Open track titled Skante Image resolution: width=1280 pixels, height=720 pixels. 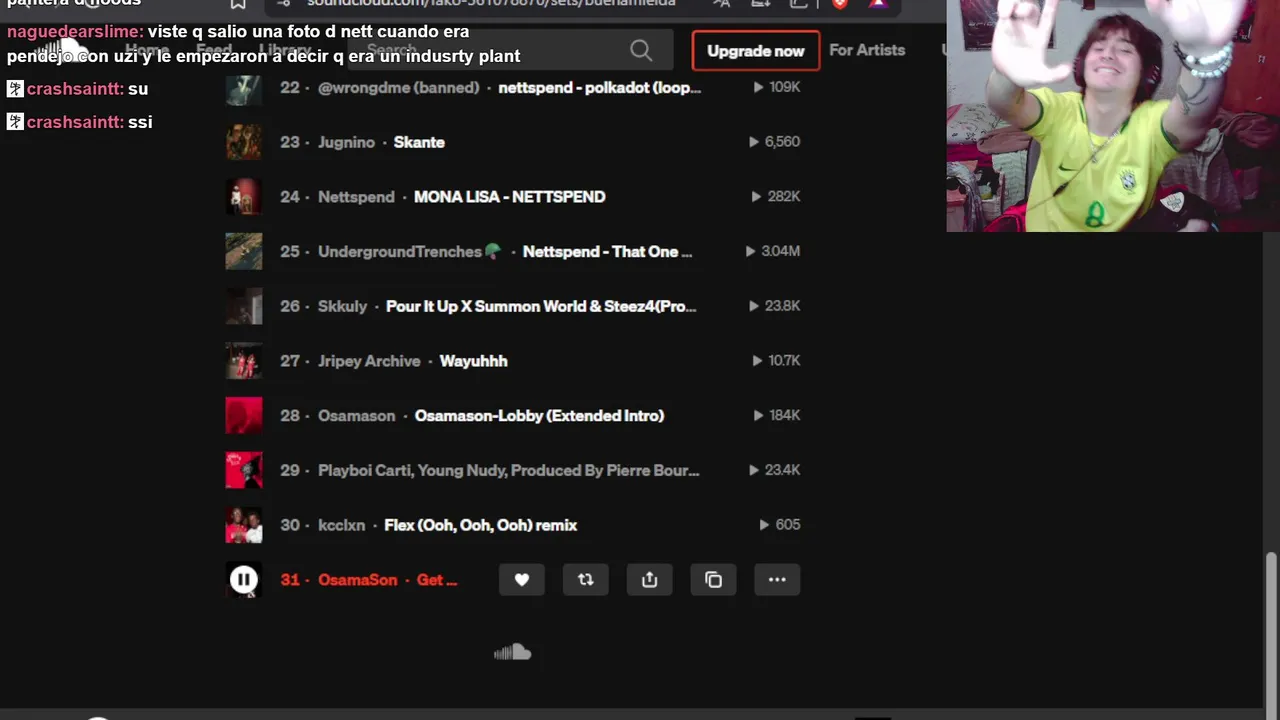[x=419, y=142]
